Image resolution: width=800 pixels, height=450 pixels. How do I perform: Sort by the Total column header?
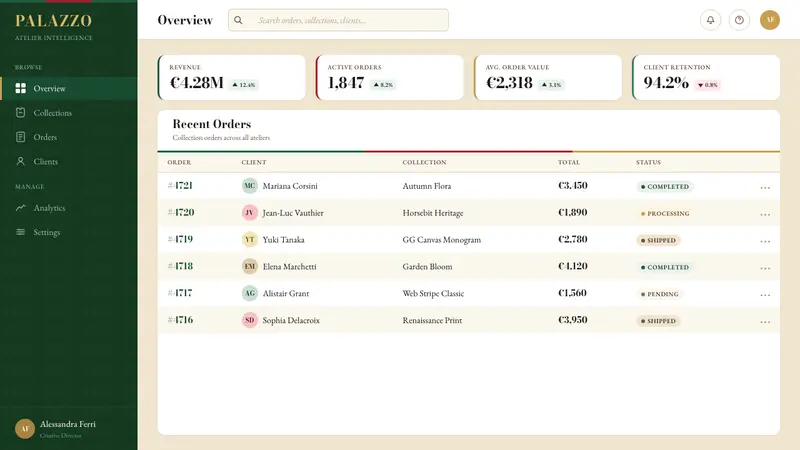pyautogui.click(x=568, y=162)
